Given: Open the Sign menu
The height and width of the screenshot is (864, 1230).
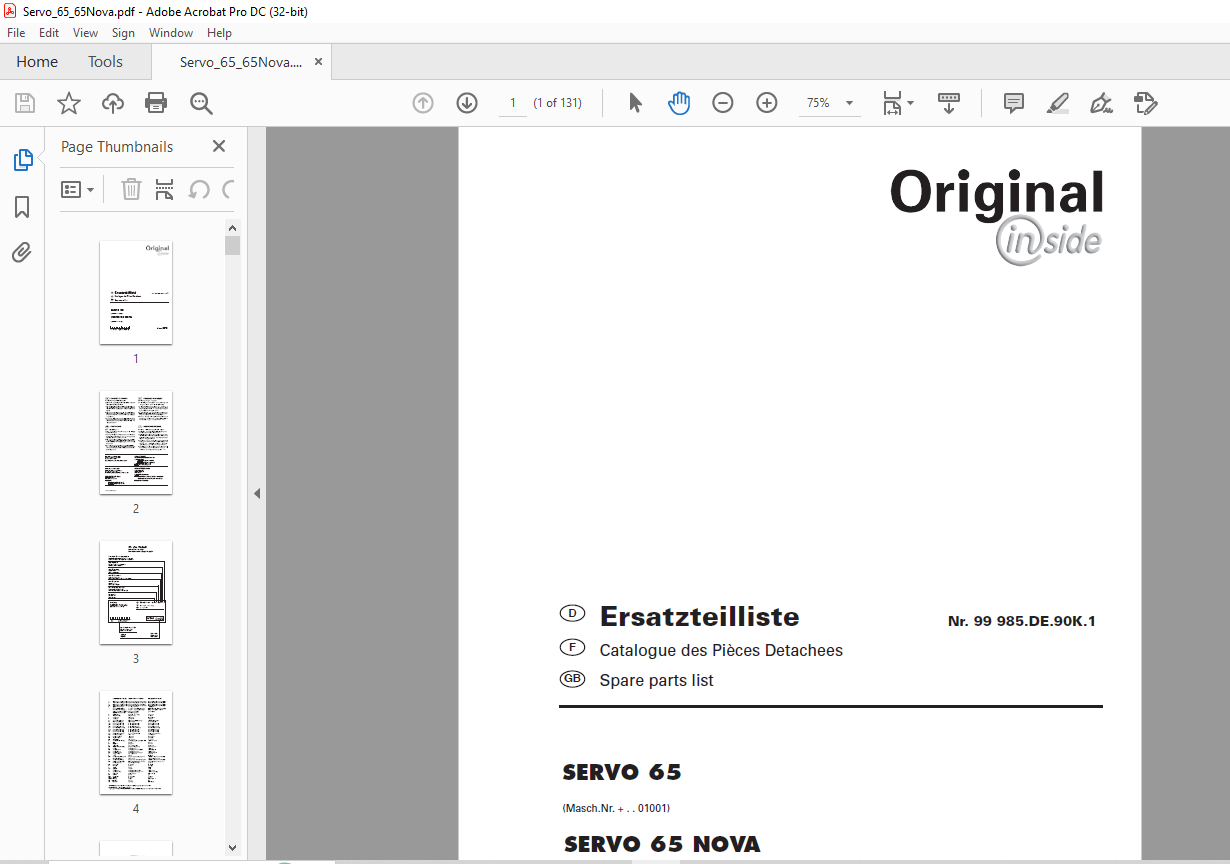Looking at the screenshot, I should click(123, 33).
